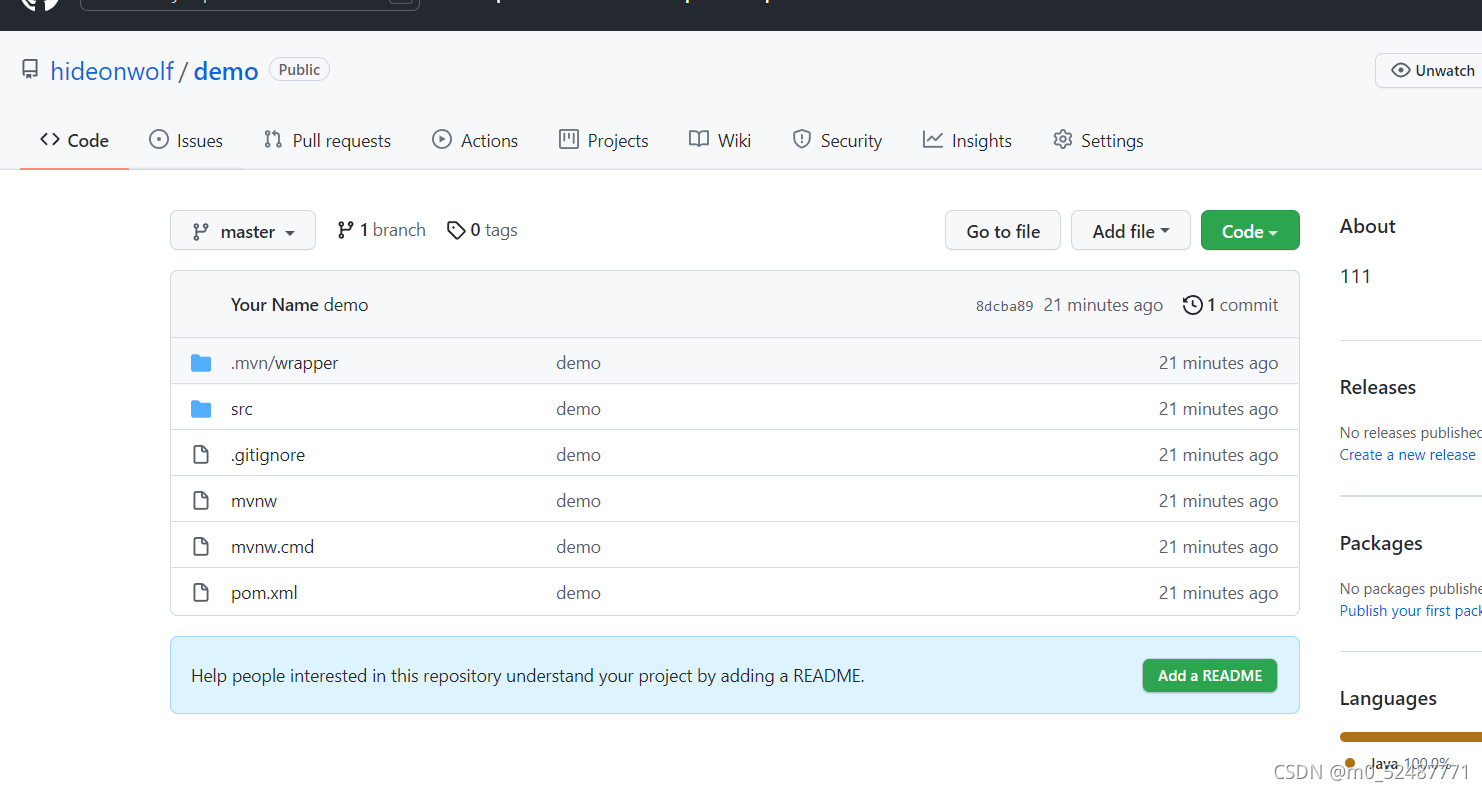View the 1 branch link
The width and height of the screenshot is (1482, 792).
381,230
